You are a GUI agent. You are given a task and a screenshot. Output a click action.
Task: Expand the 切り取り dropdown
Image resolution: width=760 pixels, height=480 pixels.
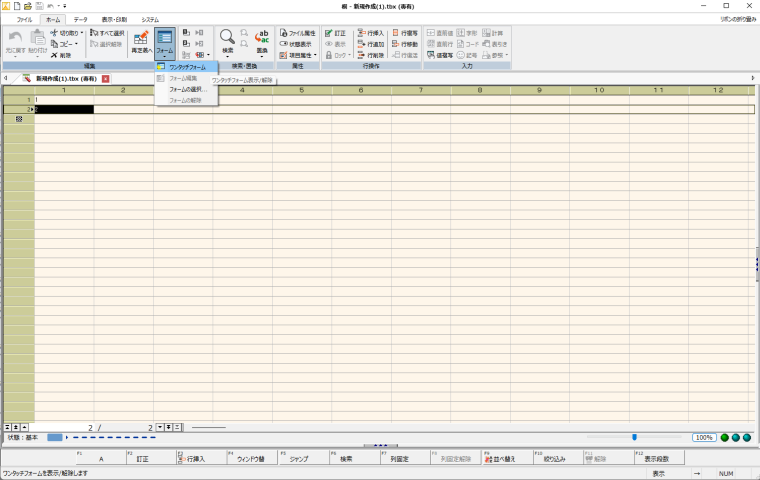(84, 33)
